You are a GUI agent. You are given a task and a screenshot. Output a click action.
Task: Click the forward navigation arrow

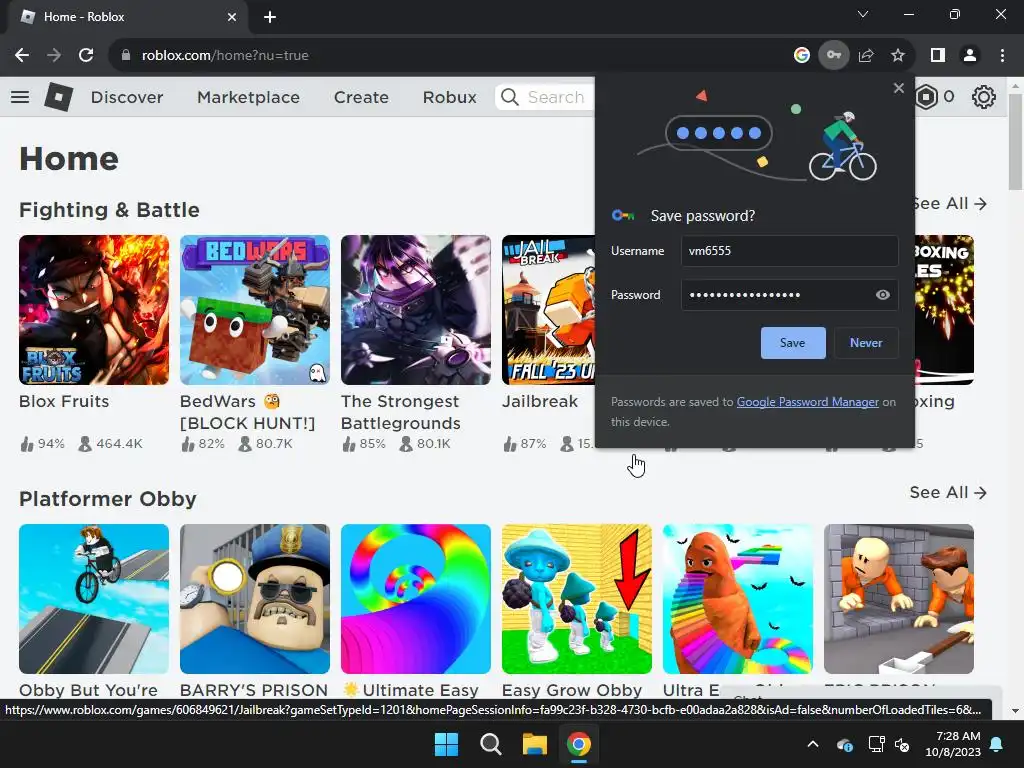coord(54,56)
